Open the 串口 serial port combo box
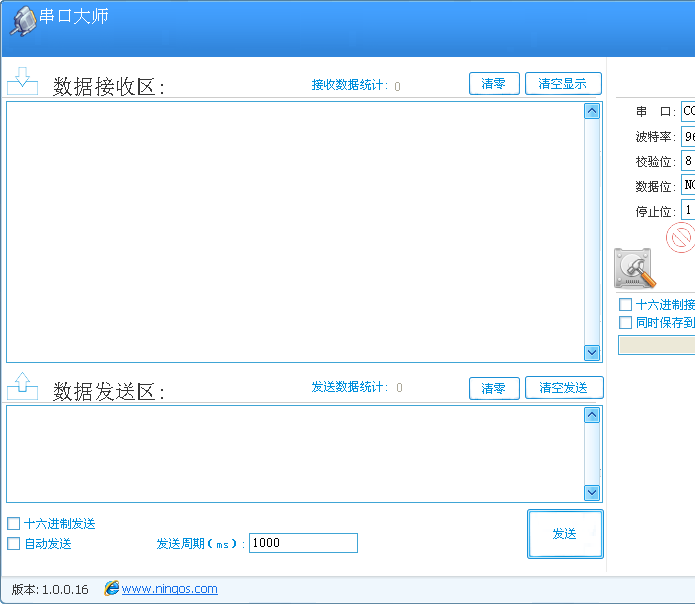 pyautogui.click(x=688, y=111)
